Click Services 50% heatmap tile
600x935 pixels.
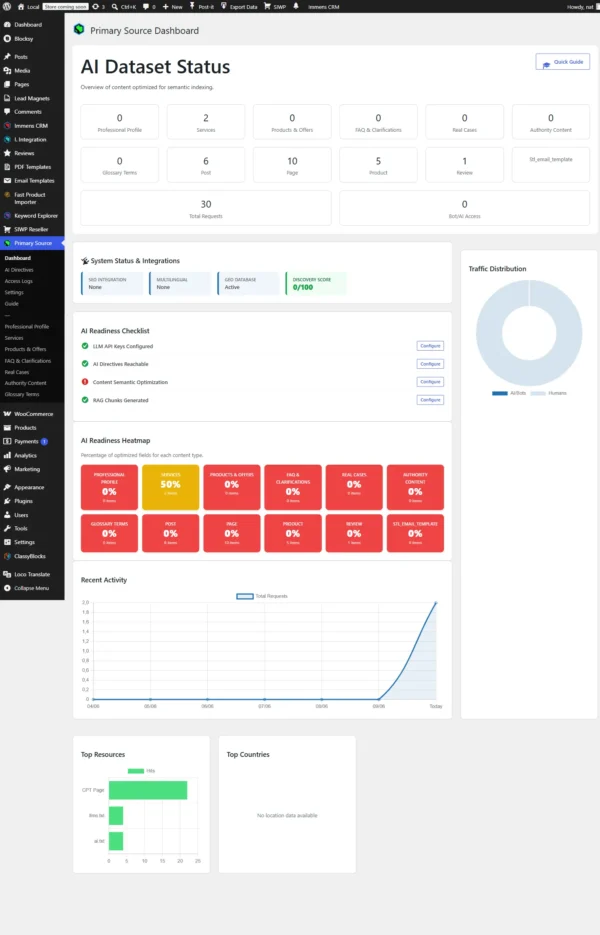pos(171,487)
